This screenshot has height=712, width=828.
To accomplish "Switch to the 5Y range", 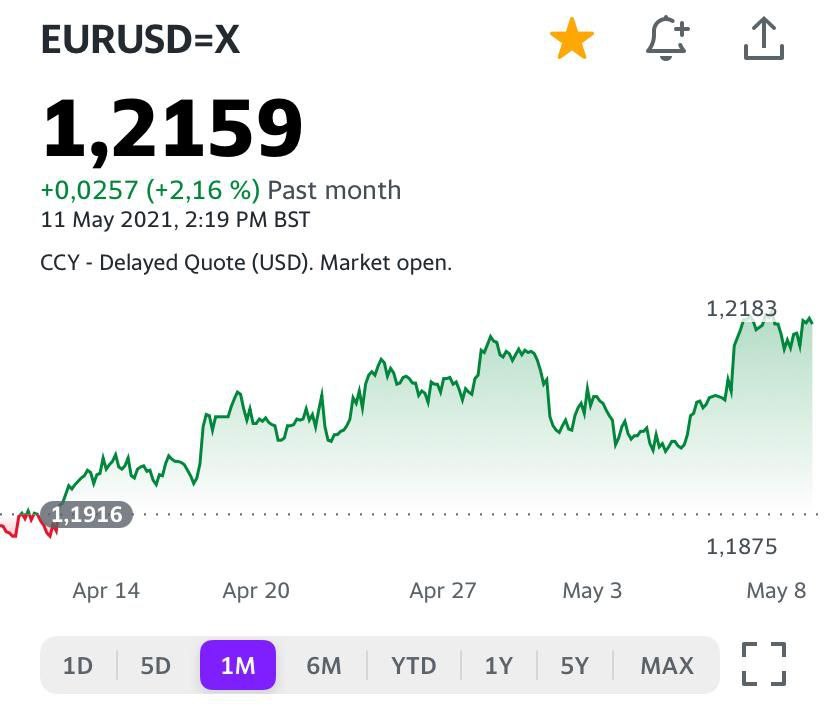I will pyautogui.click(x=574, y=666).
